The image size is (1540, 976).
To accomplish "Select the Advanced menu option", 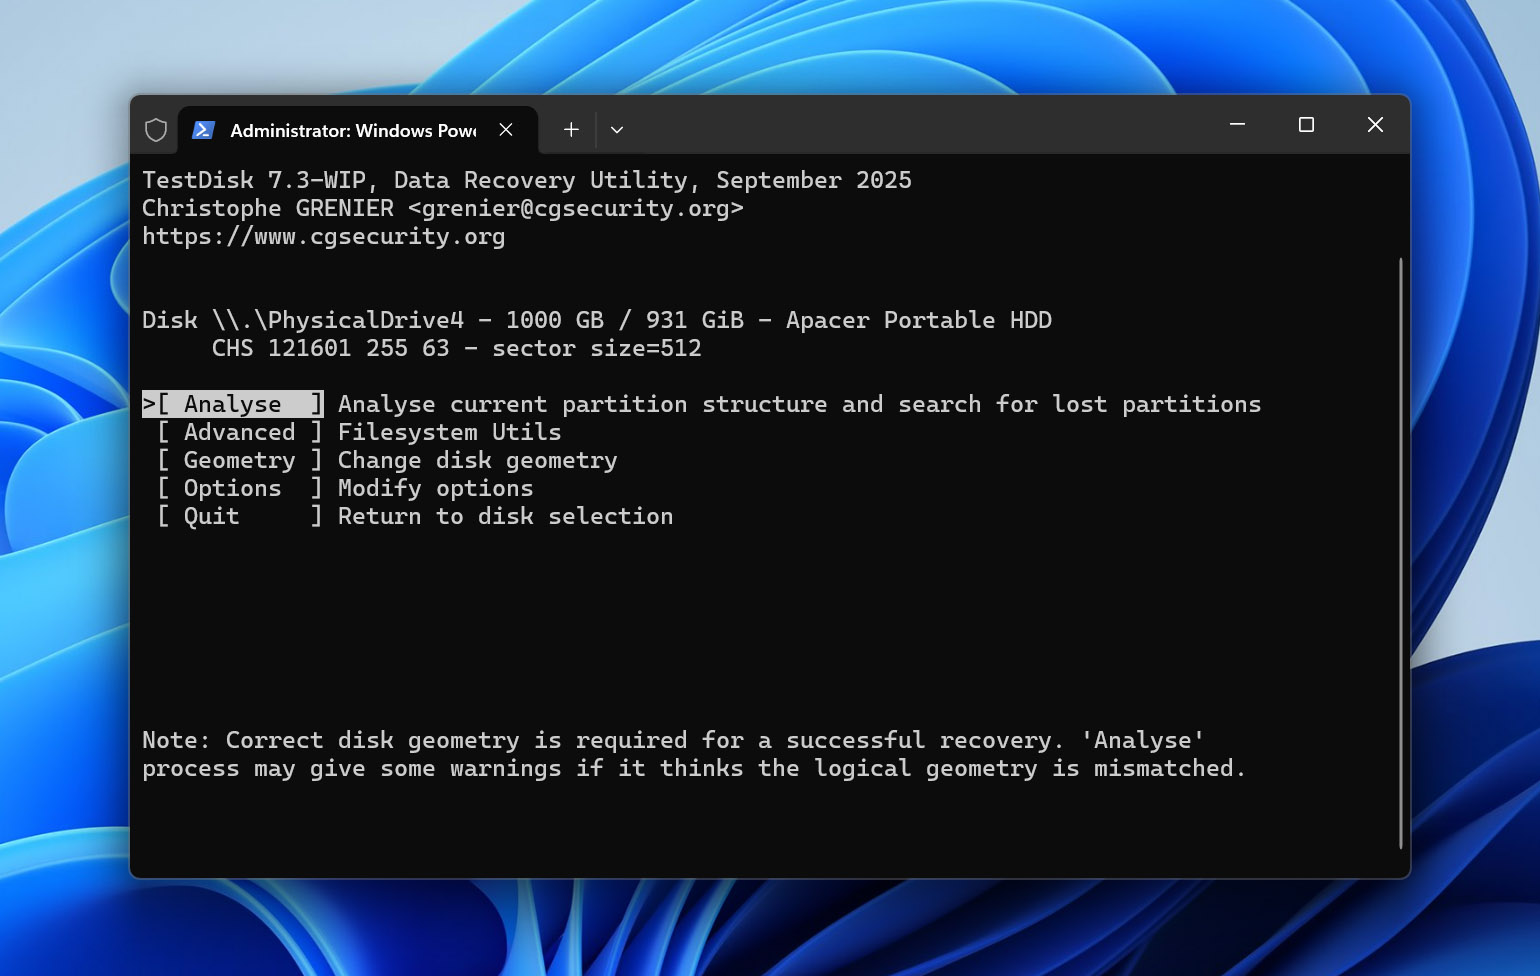I will click(x=240, y=432).
